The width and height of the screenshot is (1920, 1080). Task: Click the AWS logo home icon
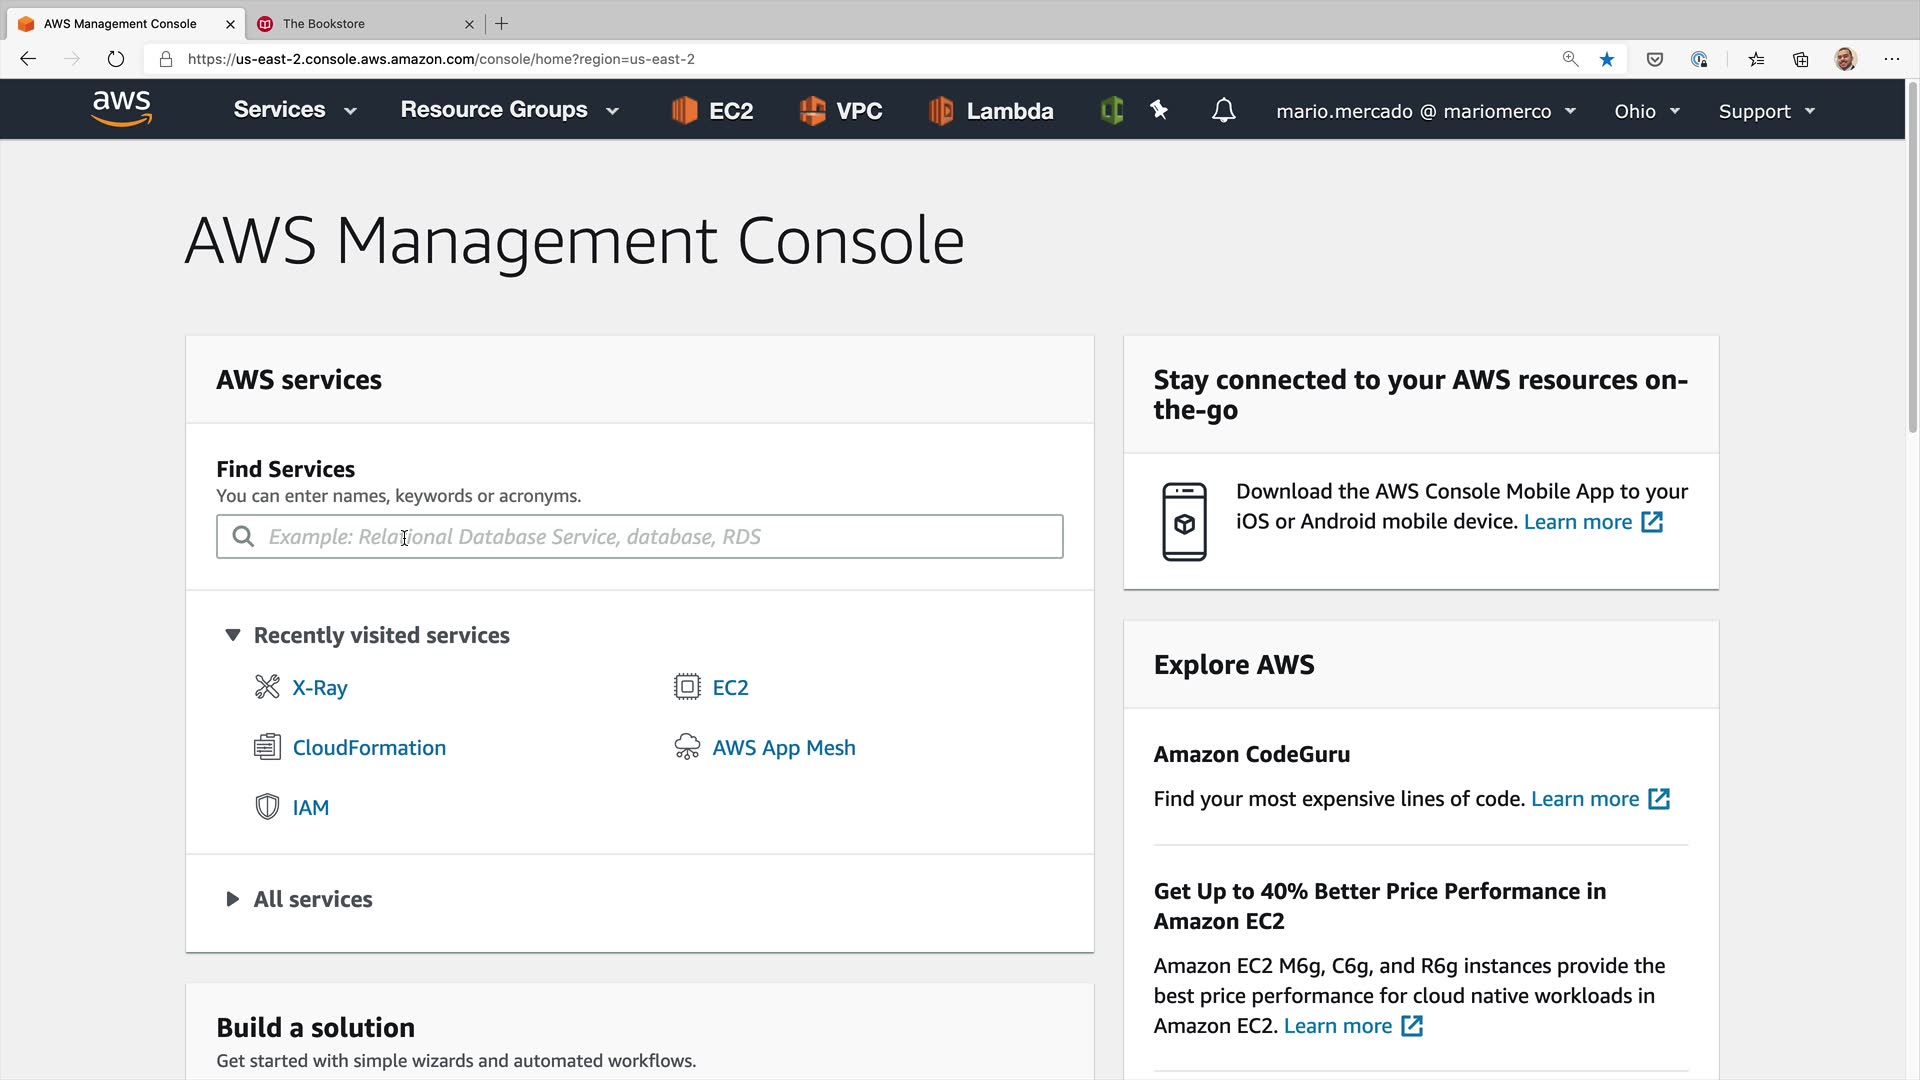tap(121, 109)
